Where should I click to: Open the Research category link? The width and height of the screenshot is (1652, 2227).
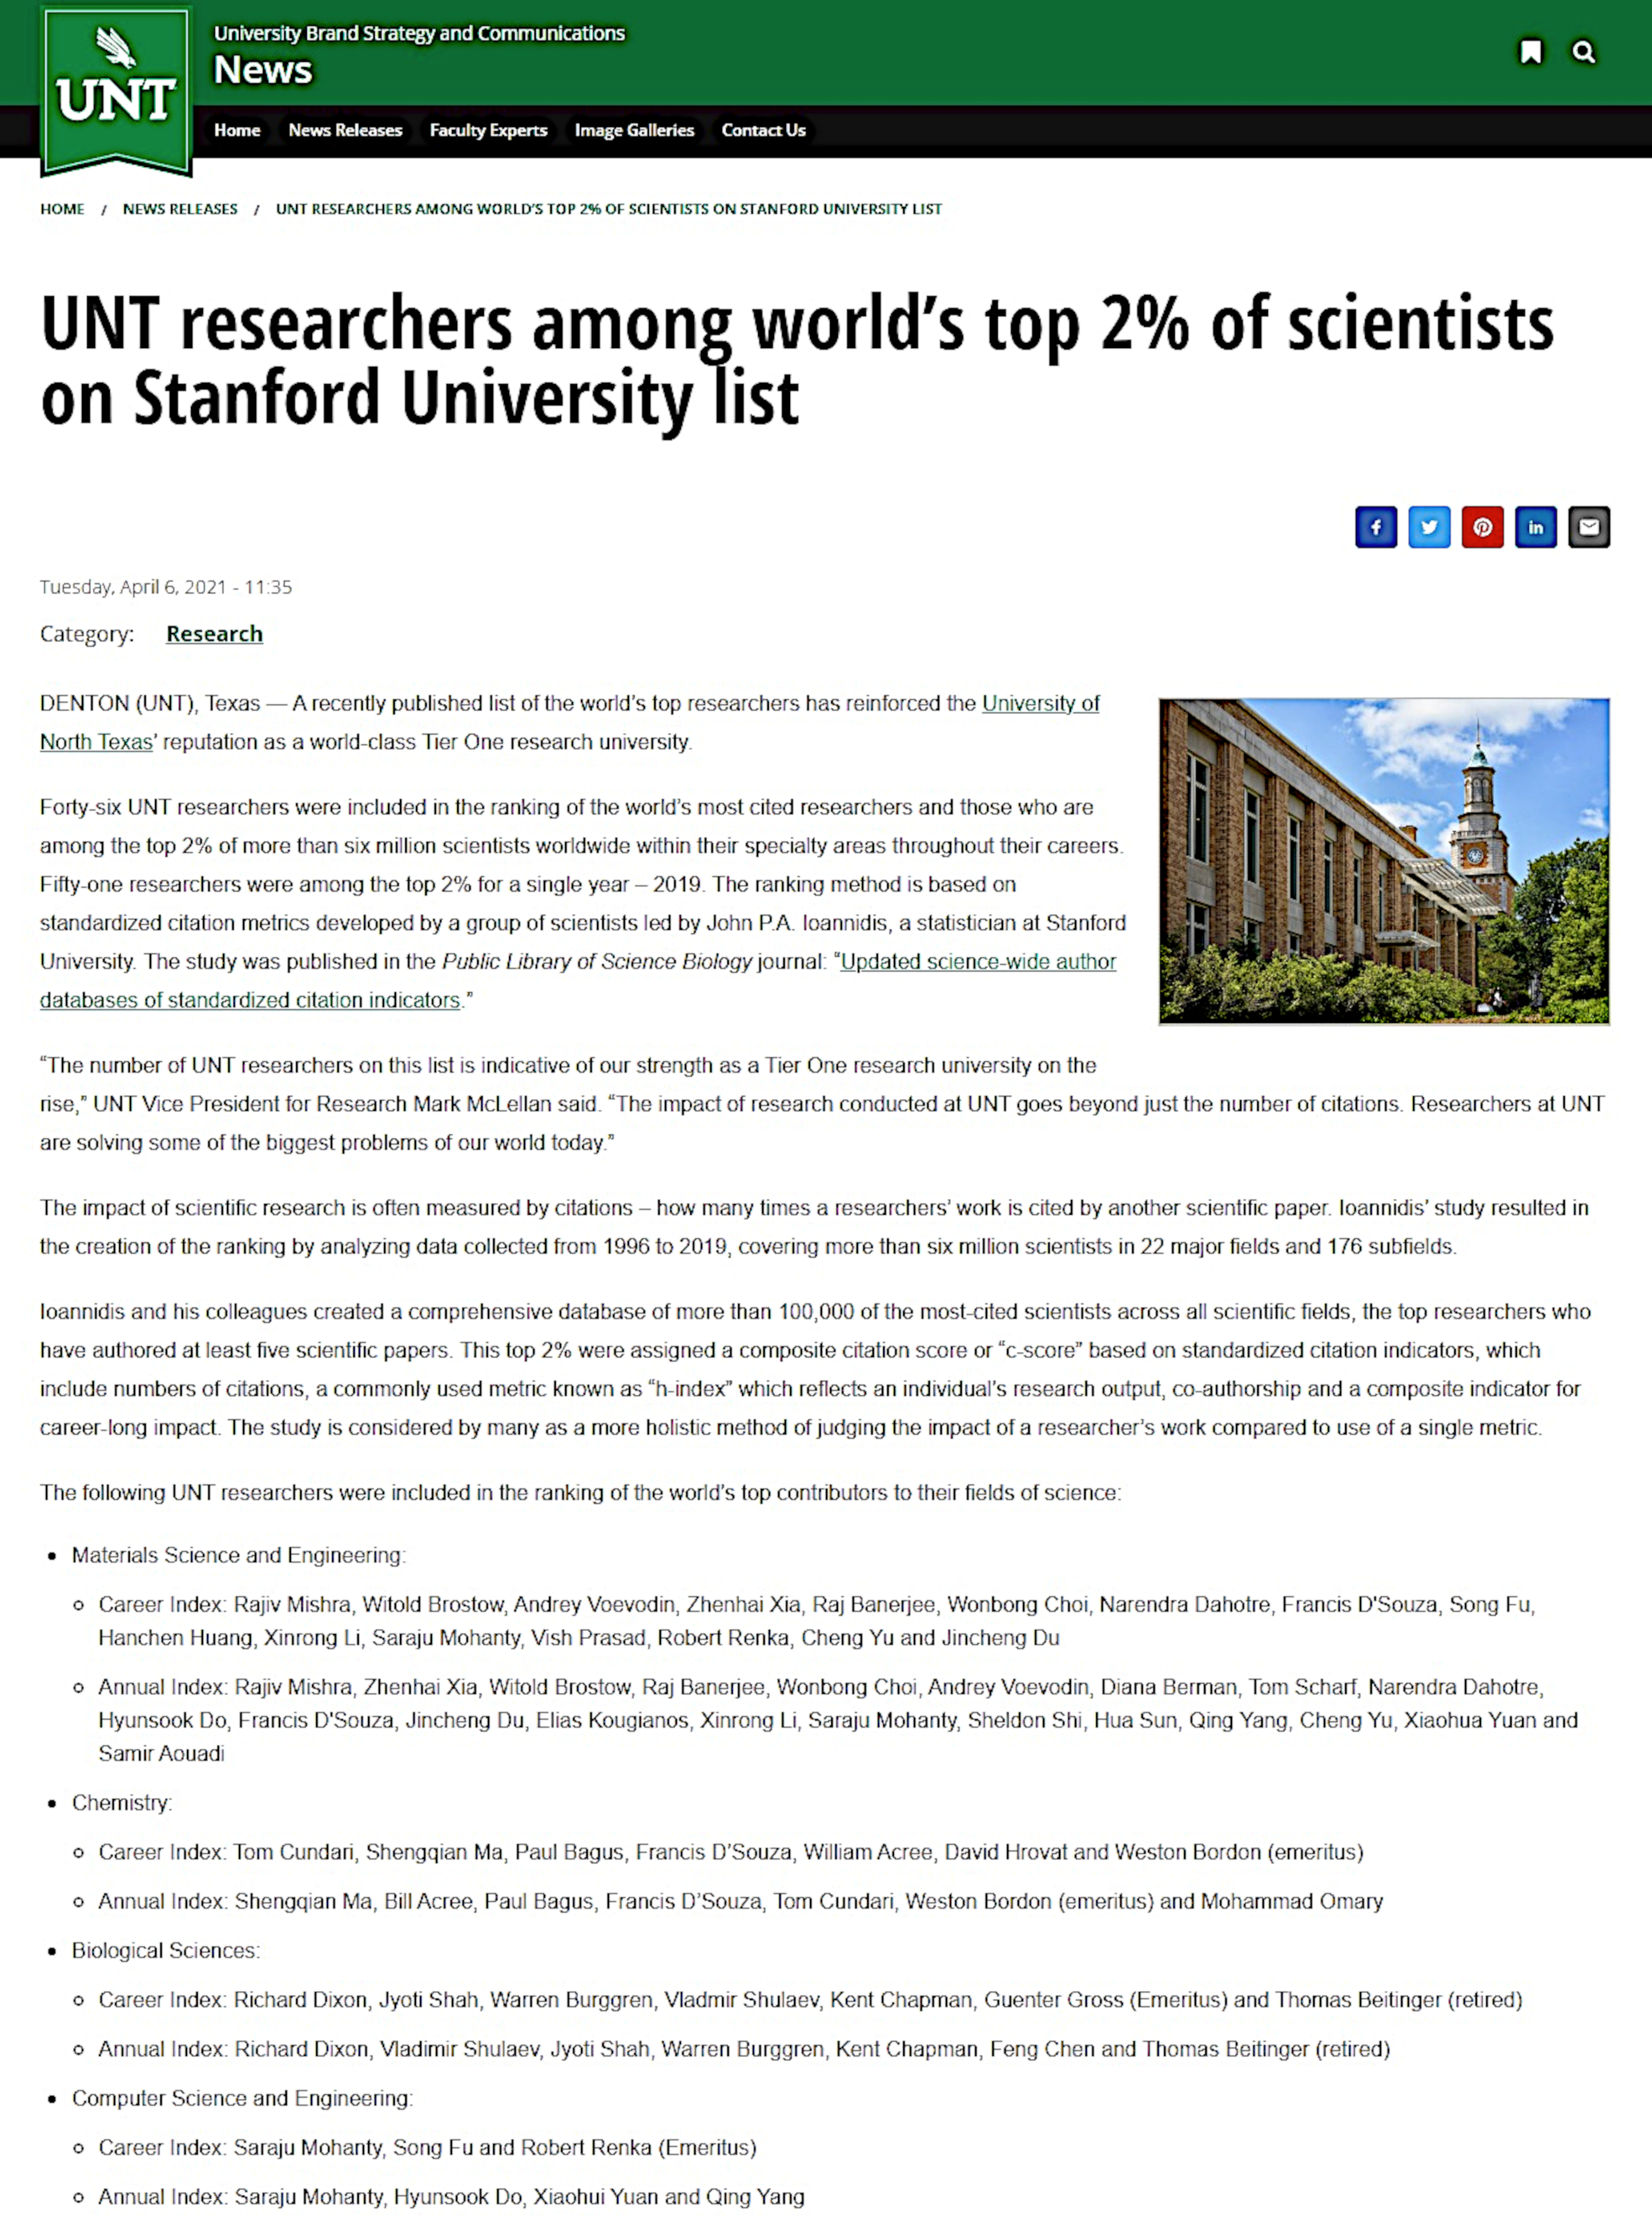point(214,633)
